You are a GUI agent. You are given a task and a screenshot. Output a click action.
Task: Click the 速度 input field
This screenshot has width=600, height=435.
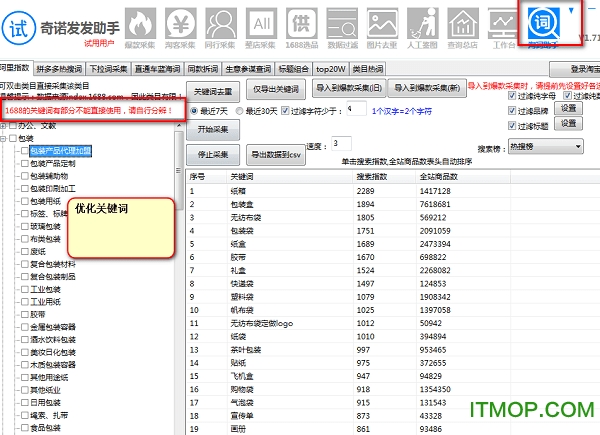click(x=341, y=143)
